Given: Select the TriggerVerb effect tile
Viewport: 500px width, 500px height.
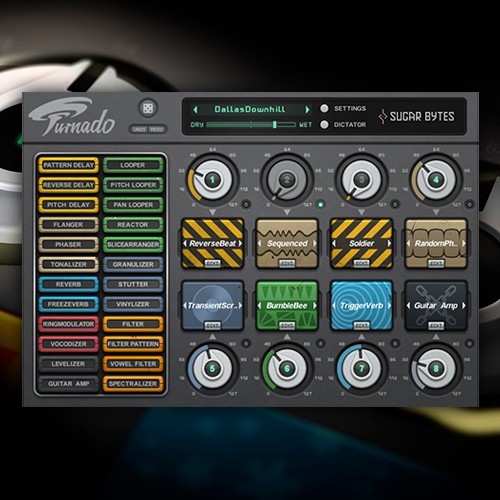Looking at the screenshot, I should (x=362, y=305).
